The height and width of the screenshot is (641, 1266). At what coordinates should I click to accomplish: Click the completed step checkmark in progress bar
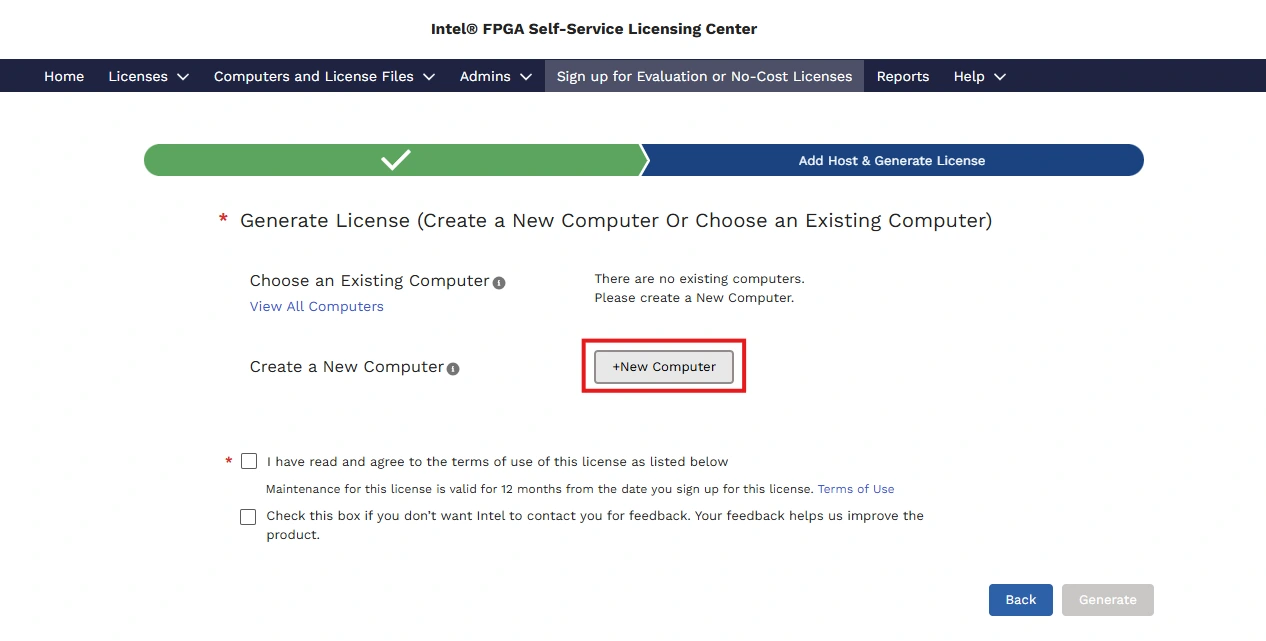tap(396, 160)
